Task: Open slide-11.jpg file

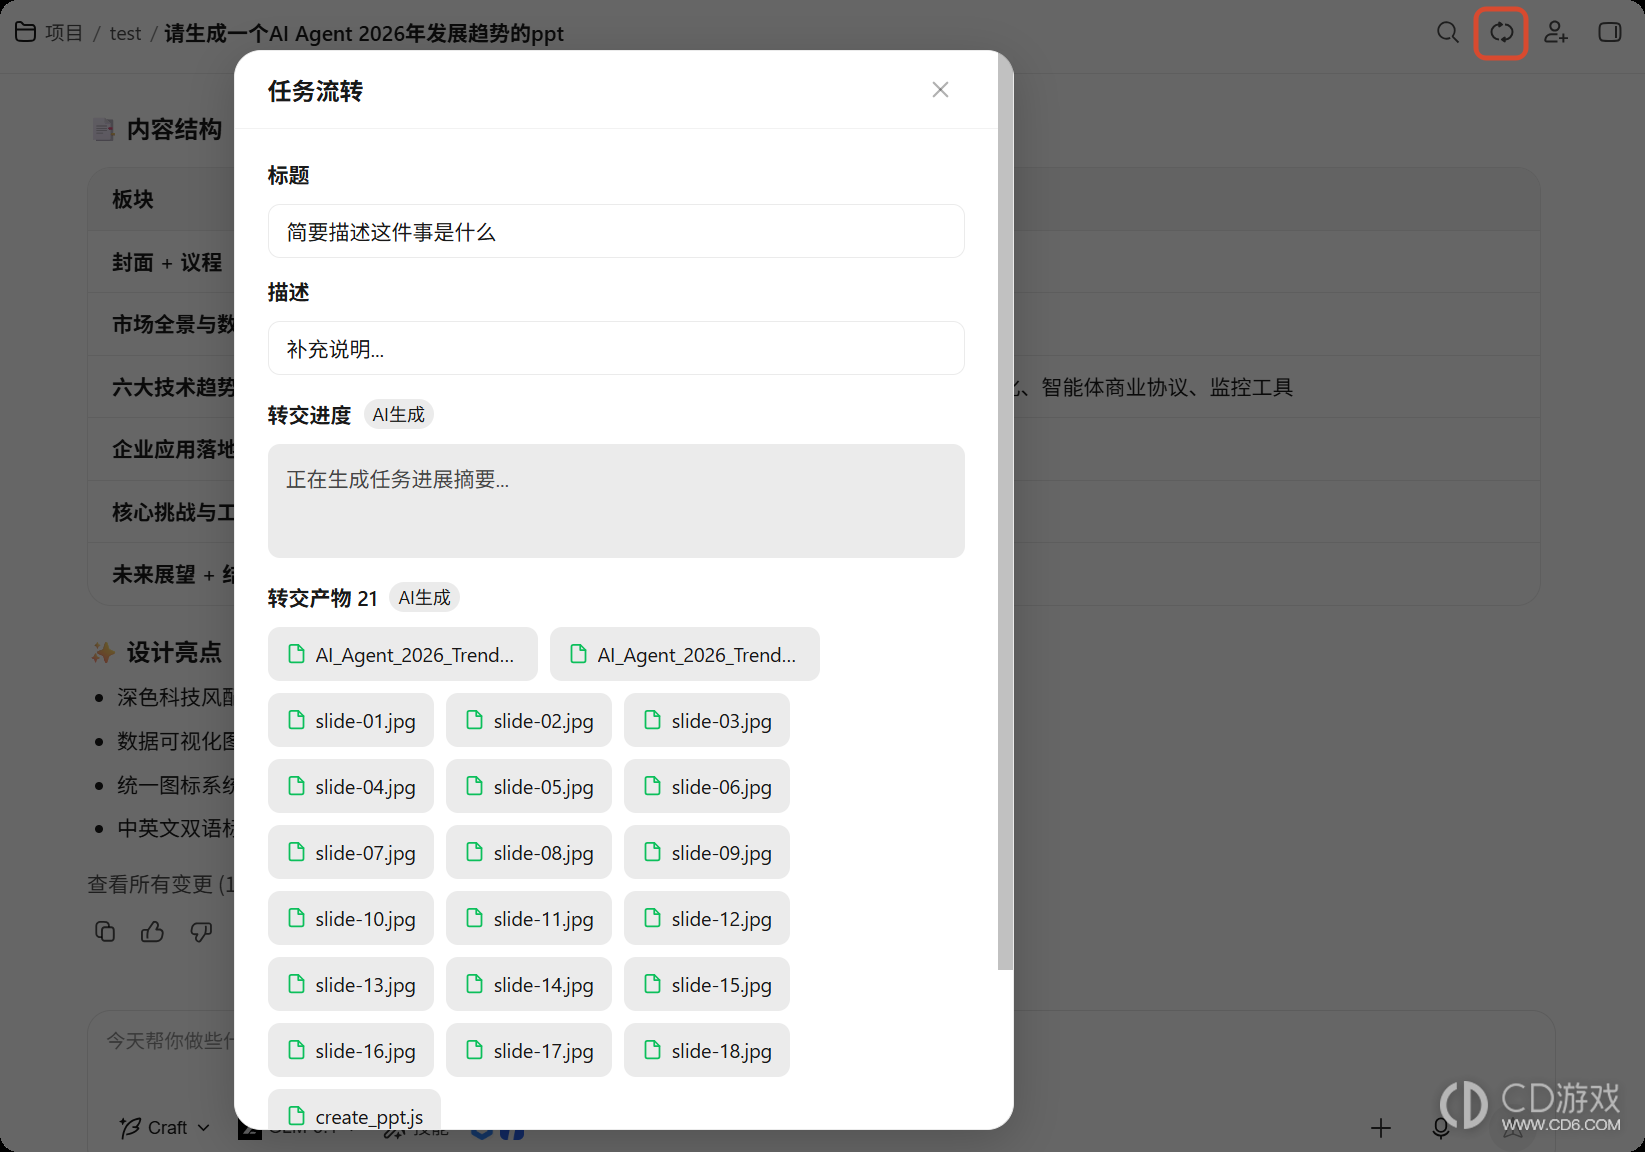Action: [x=529, y=919]
